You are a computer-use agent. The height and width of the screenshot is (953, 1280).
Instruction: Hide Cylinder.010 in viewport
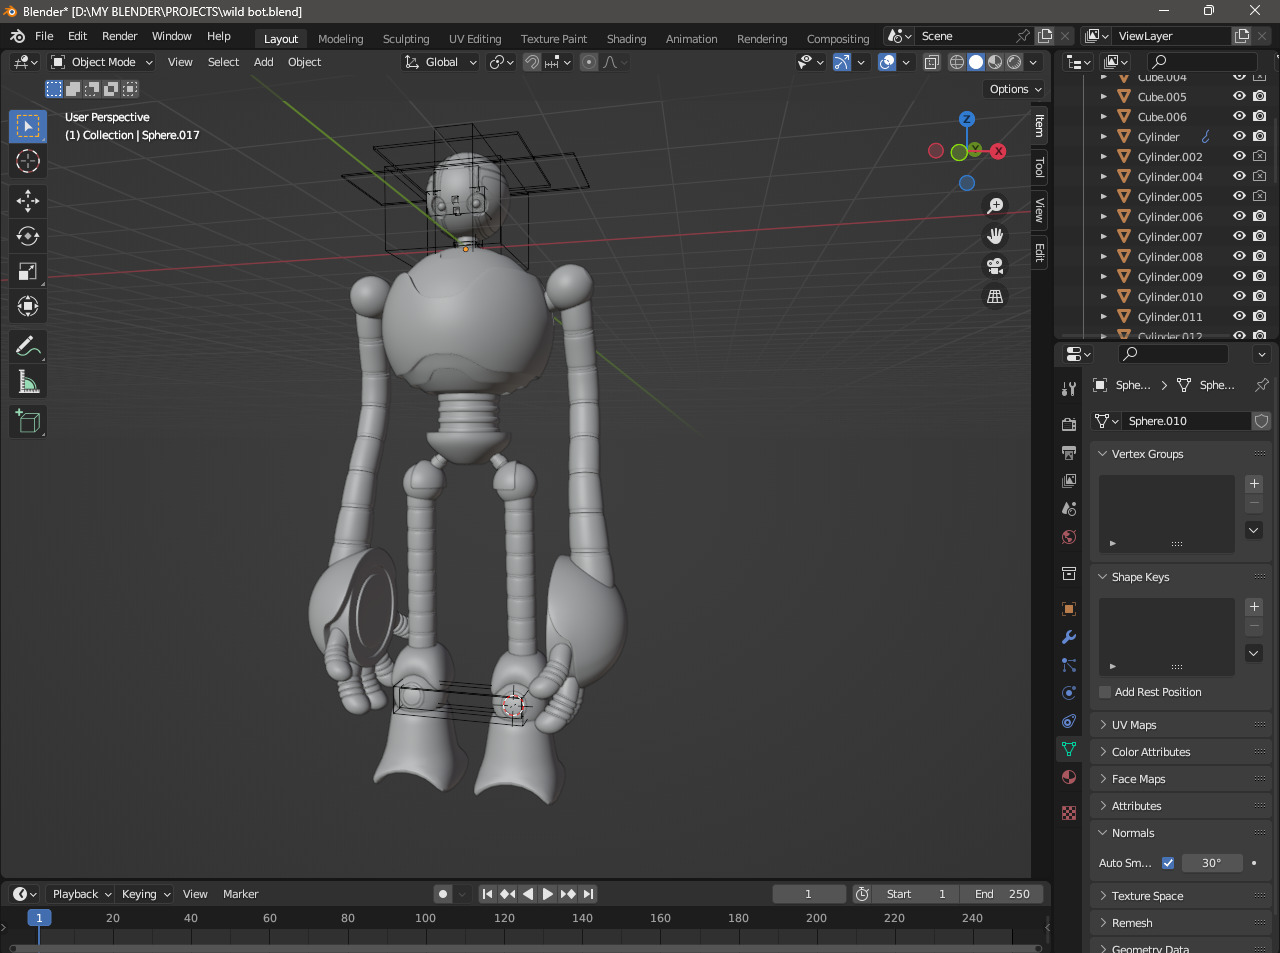[1239, 297]
